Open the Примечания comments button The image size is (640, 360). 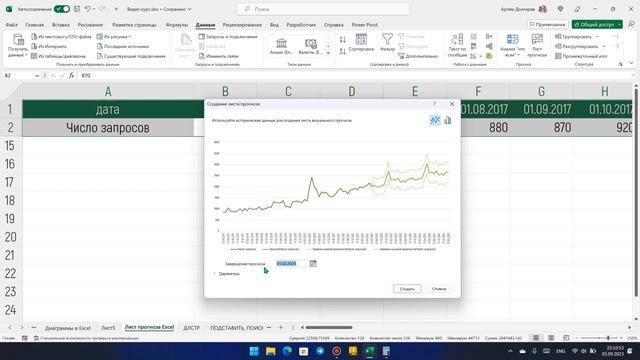pyautogui.click(x=547, y=24)
